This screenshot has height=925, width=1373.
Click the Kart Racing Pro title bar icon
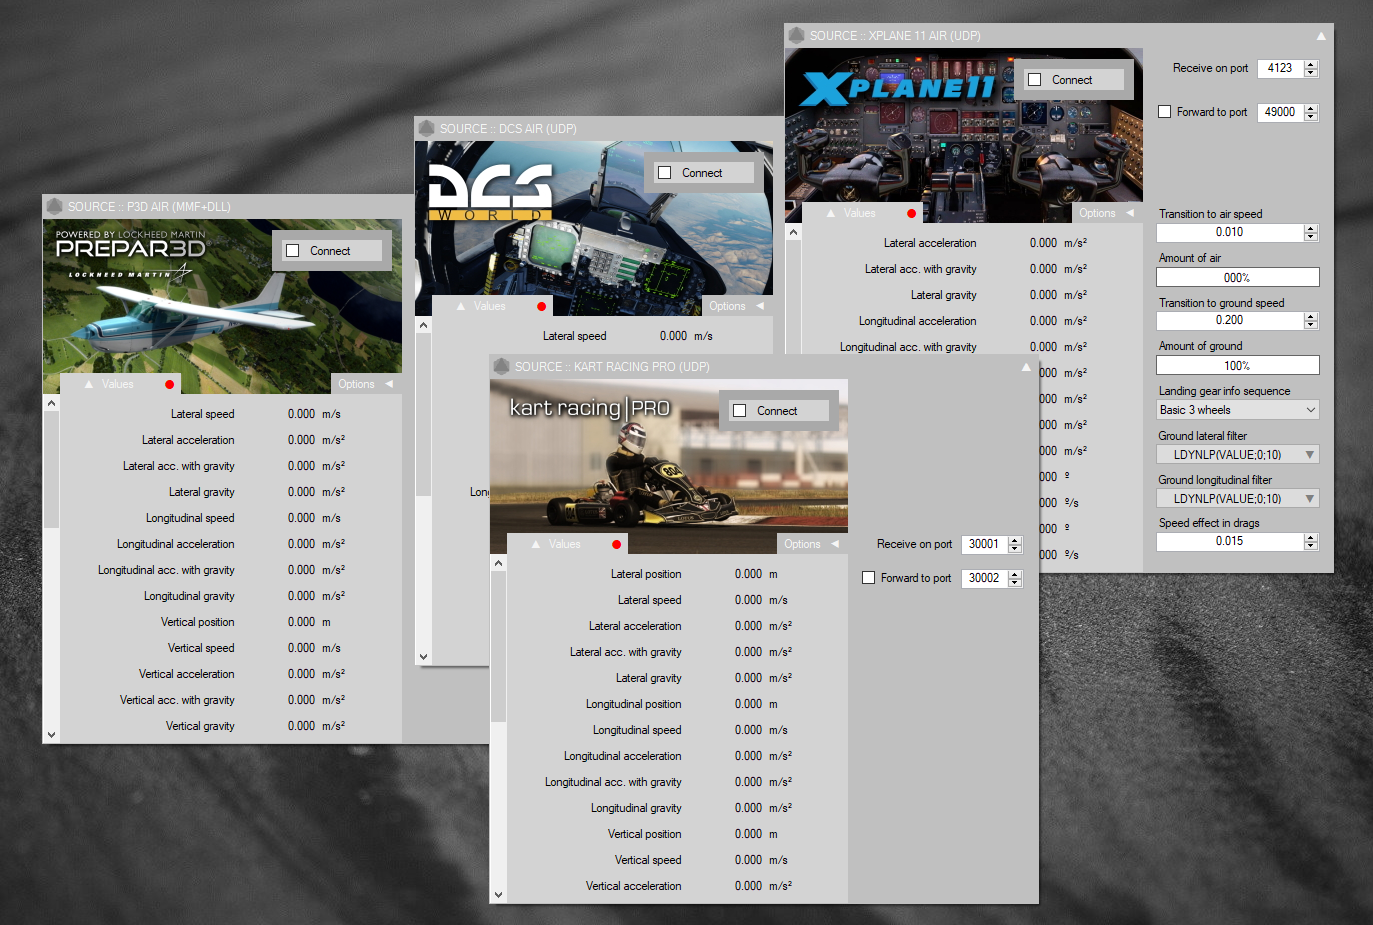click(502, 367)
